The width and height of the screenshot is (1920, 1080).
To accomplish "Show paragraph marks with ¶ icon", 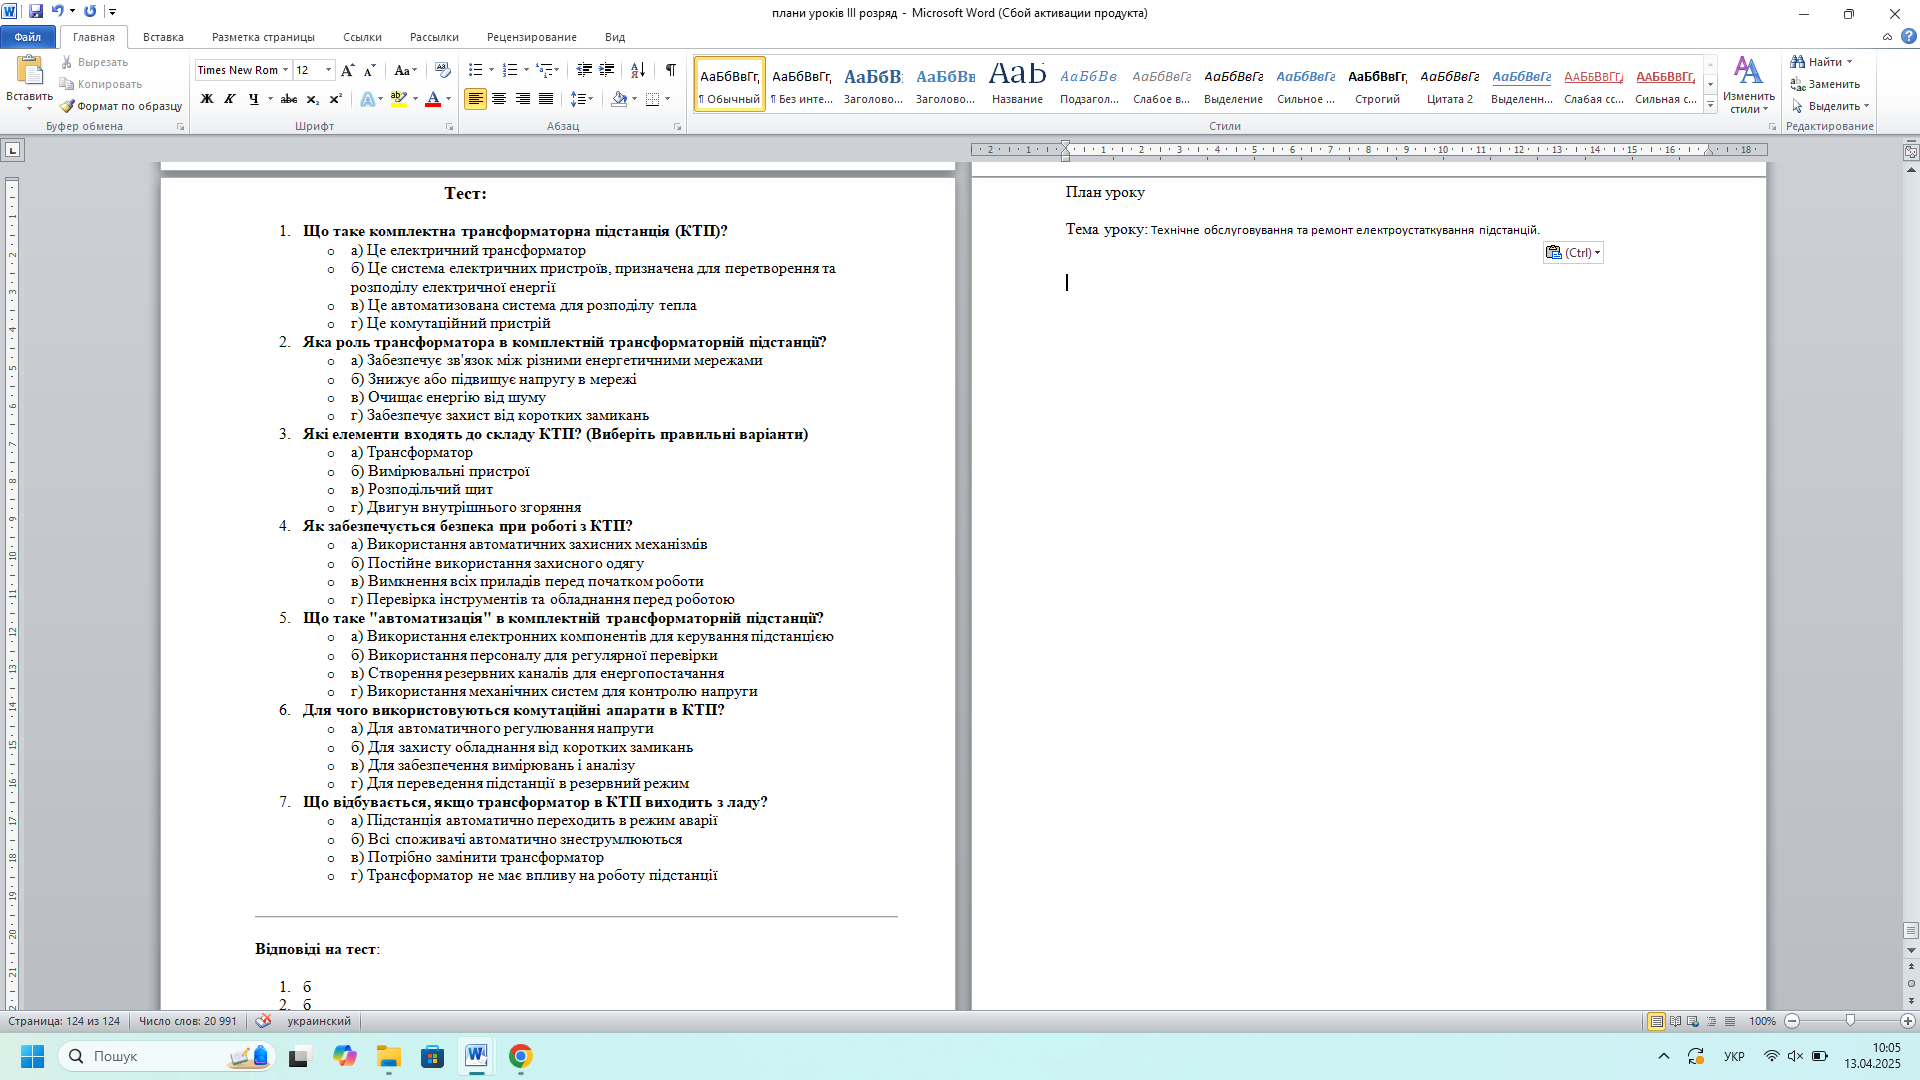I will [x=671, y=70].
